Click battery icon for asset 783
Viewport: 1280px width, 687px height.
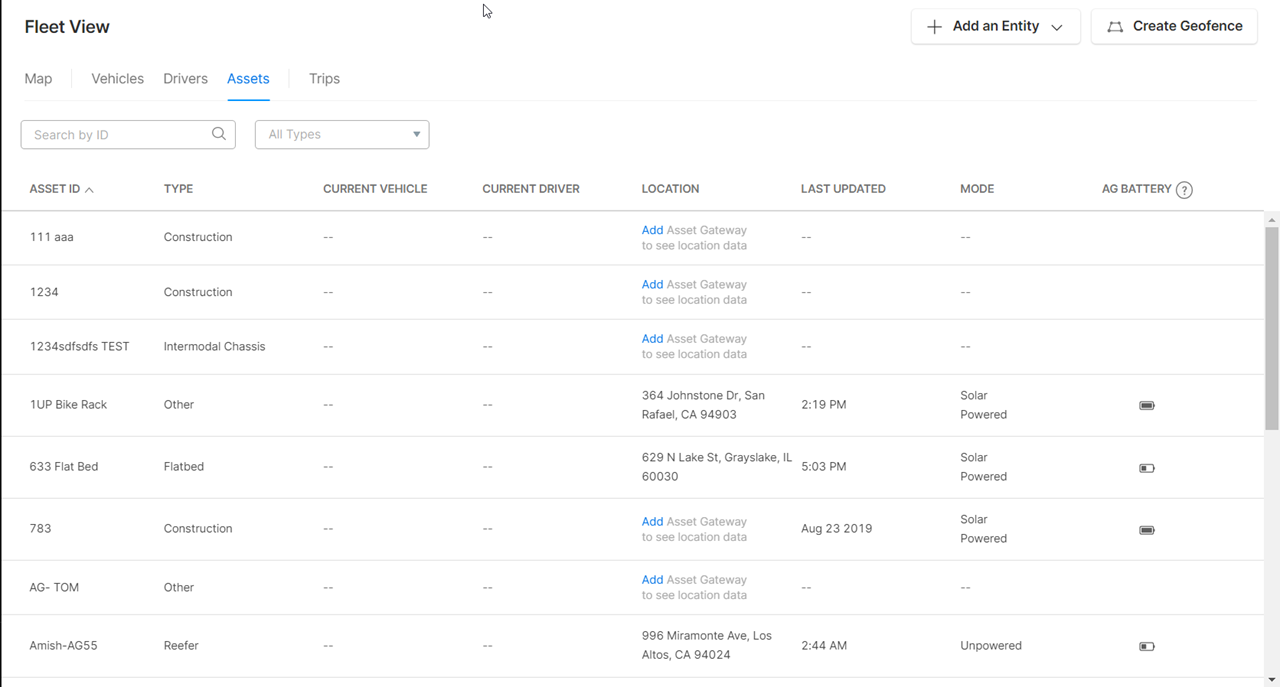(1147, 530)
